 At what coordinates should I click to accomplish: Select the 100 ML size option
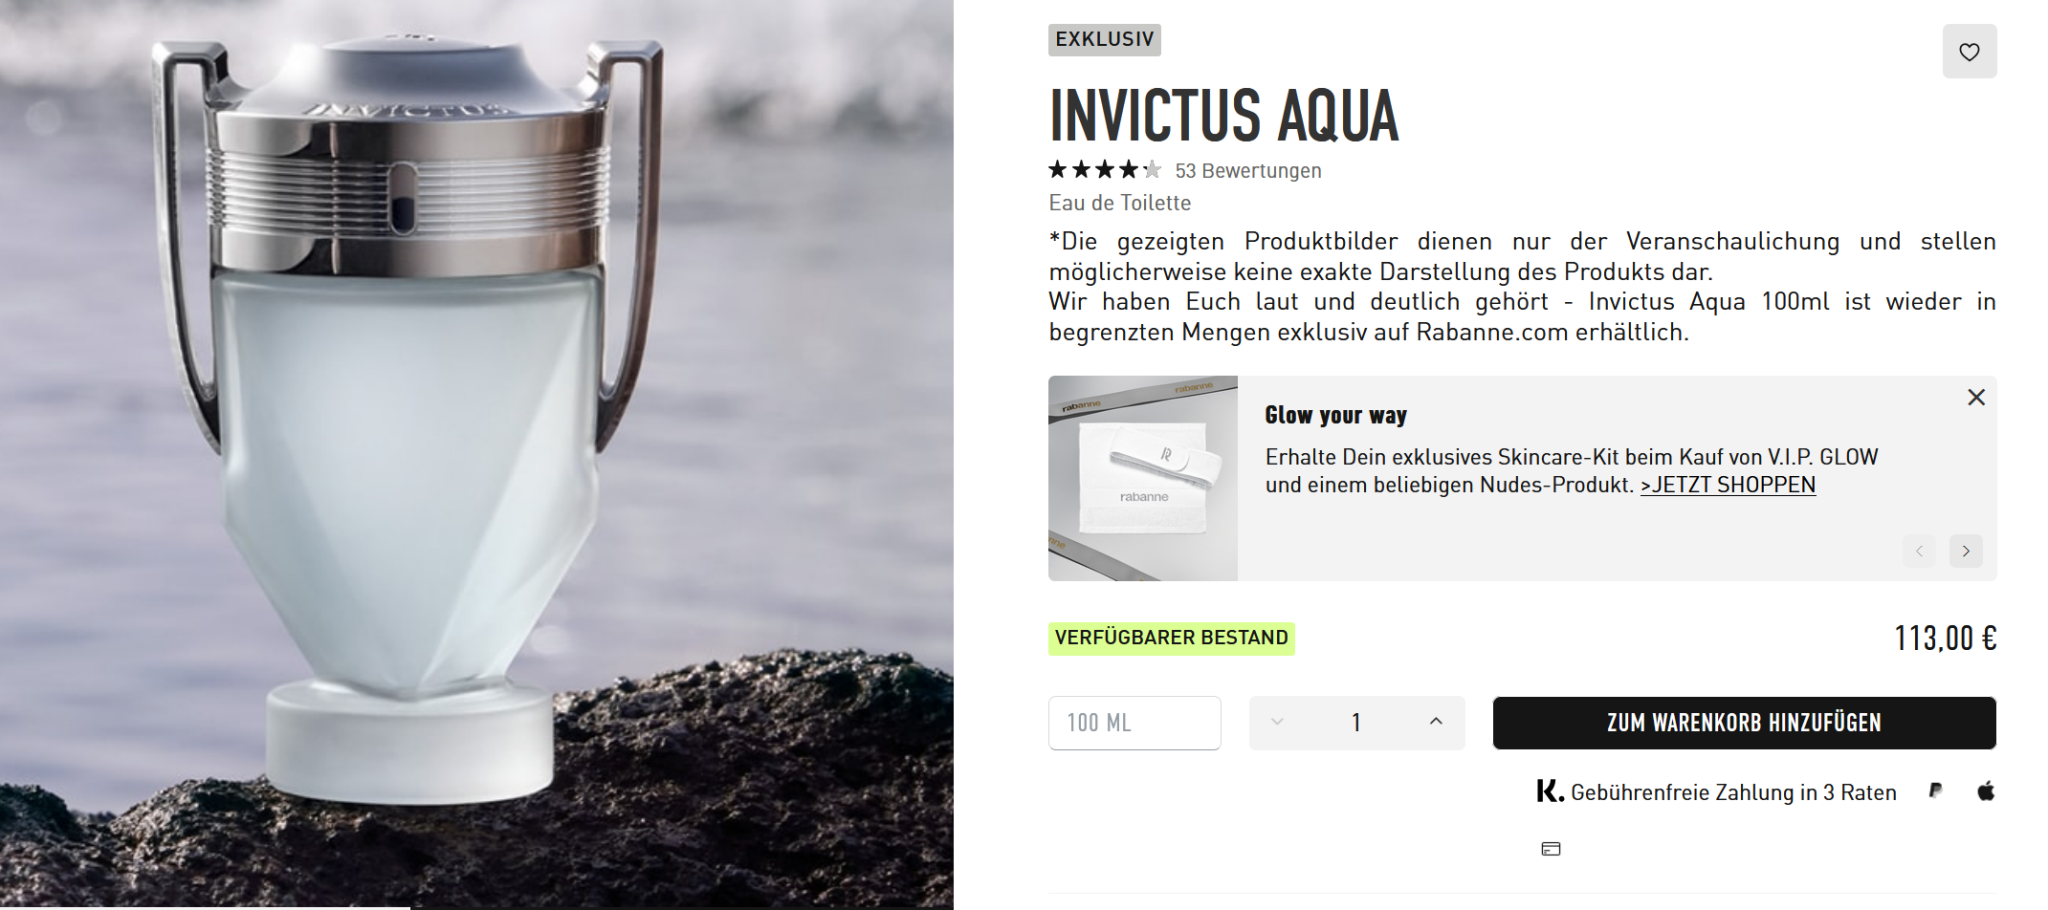click(x=1134, y=723)
